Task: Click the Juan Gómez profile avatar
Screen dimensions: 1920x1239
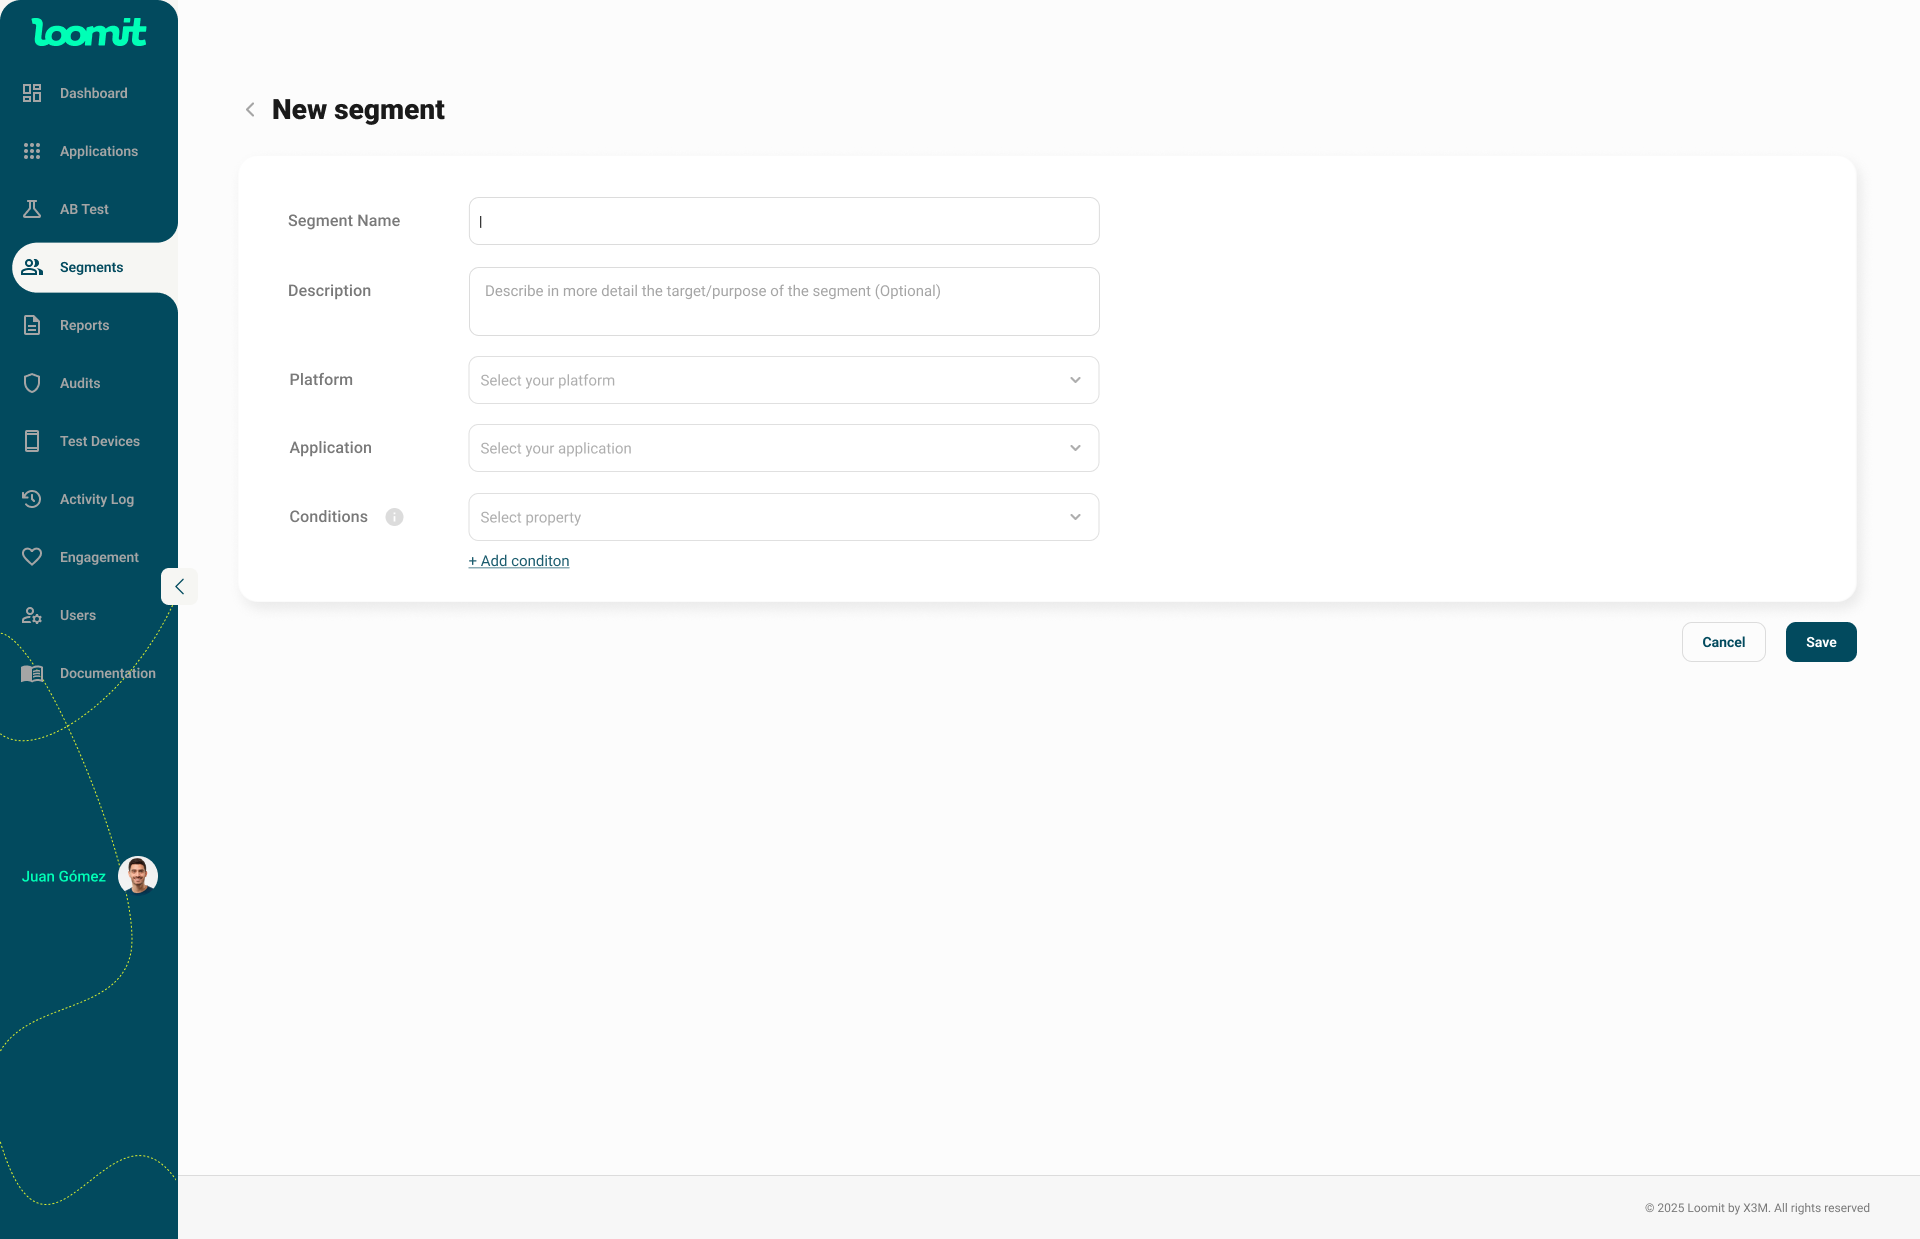Action: tap(138, 876)
